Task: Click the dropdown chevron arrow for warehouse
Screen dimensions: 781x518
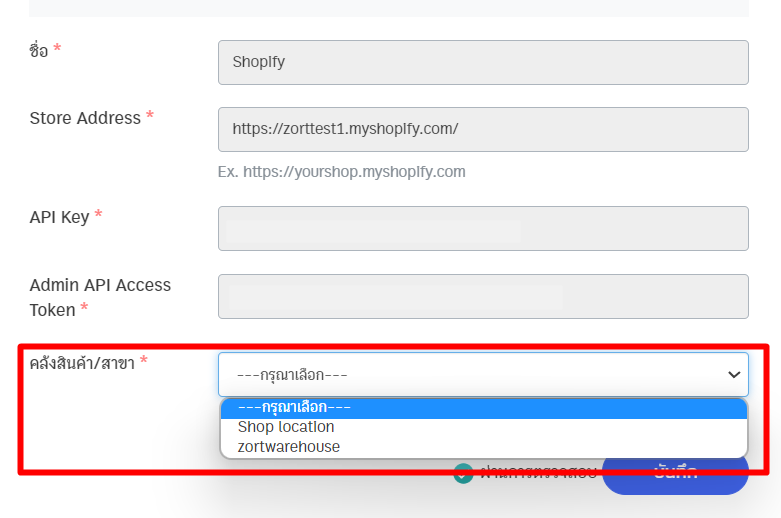Action: point(736,375)
